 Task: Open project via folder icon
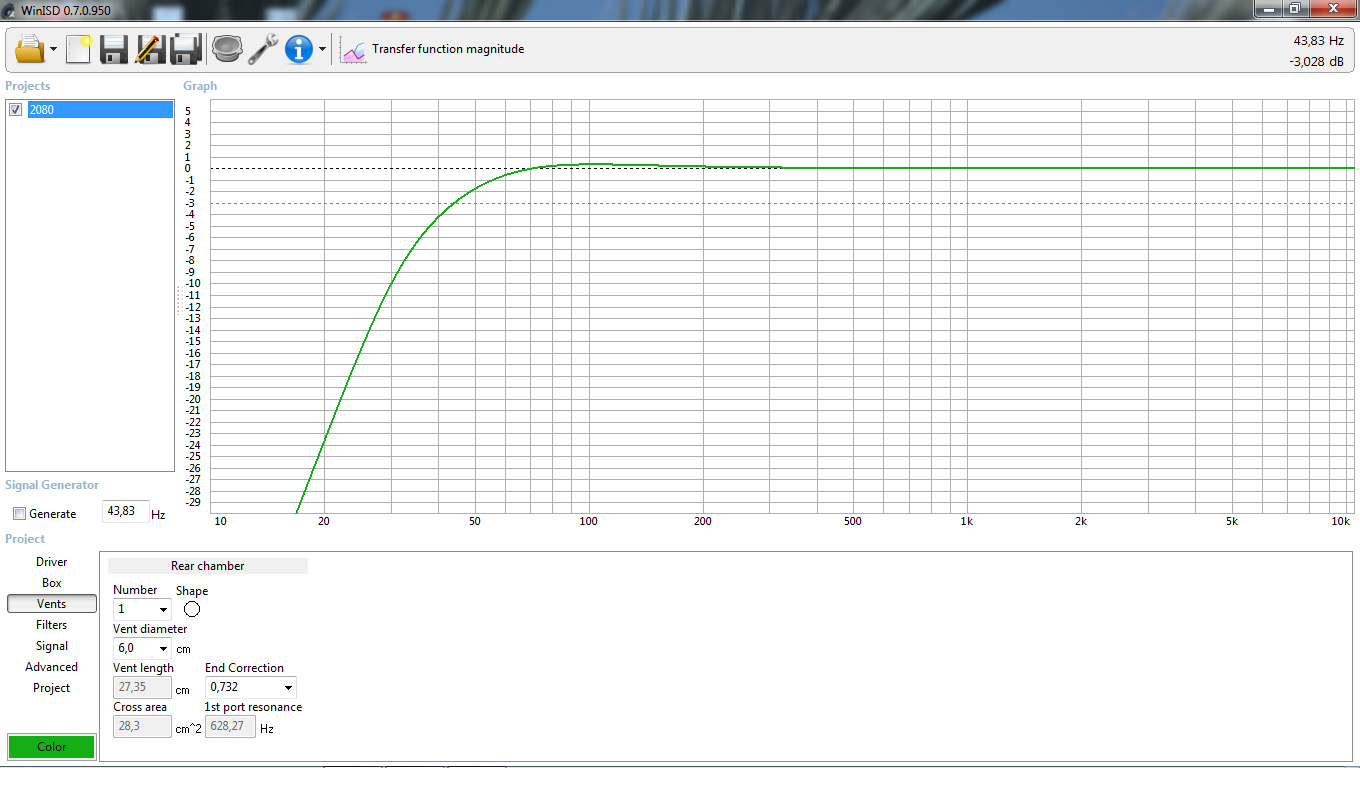pos(30,48)
